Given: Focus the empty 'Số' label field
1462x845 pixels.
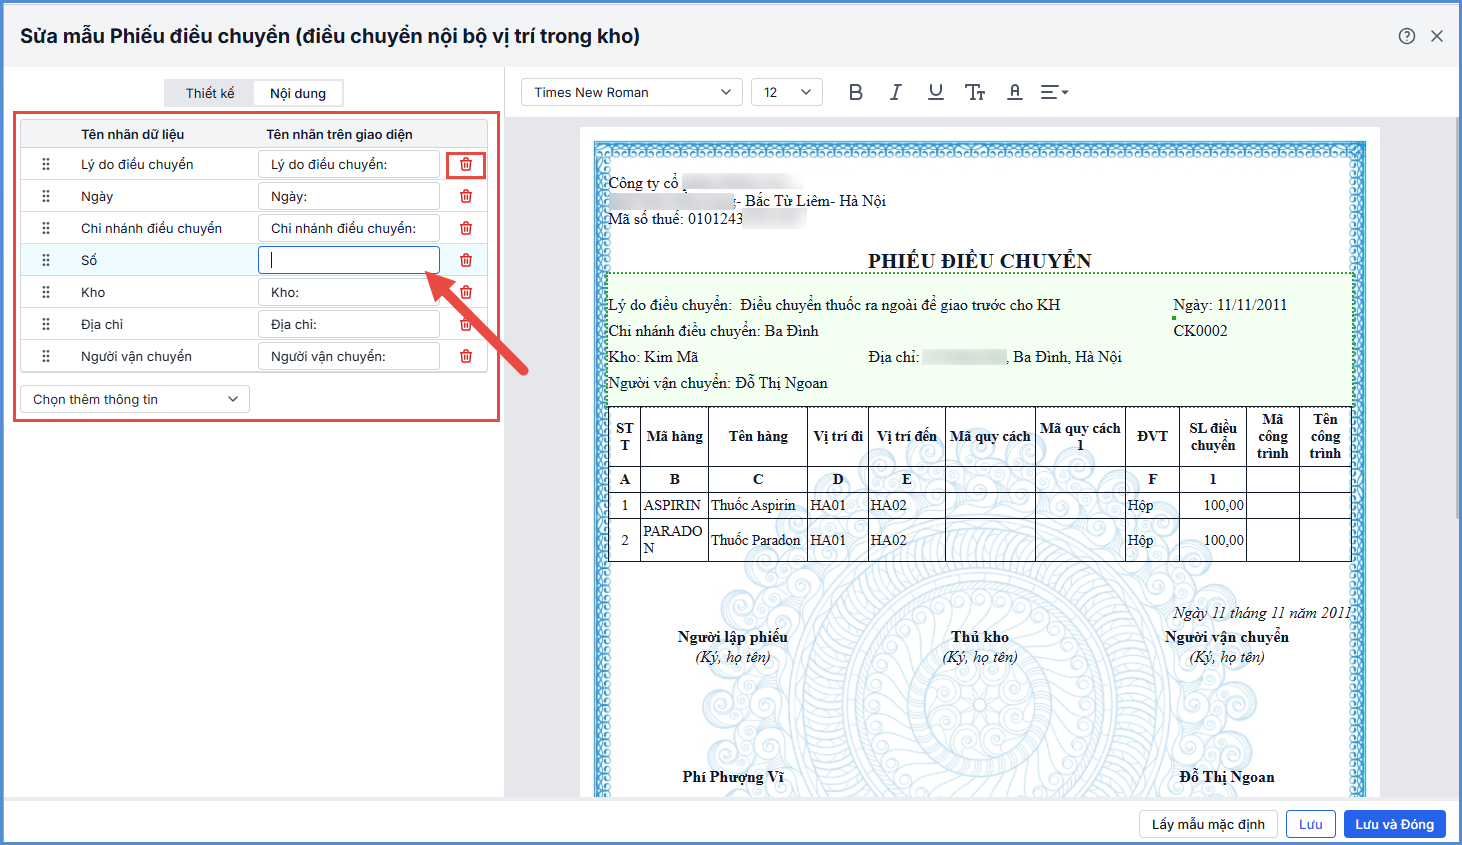Looking at the screenshot, I should (349, 260).
